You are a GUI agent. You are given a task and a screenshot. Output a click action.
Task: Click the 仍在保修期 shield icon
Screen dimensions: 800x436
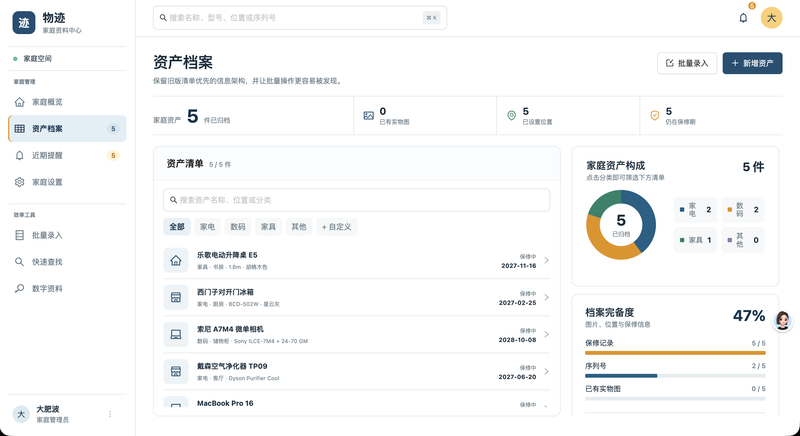[x=655, y=116]
